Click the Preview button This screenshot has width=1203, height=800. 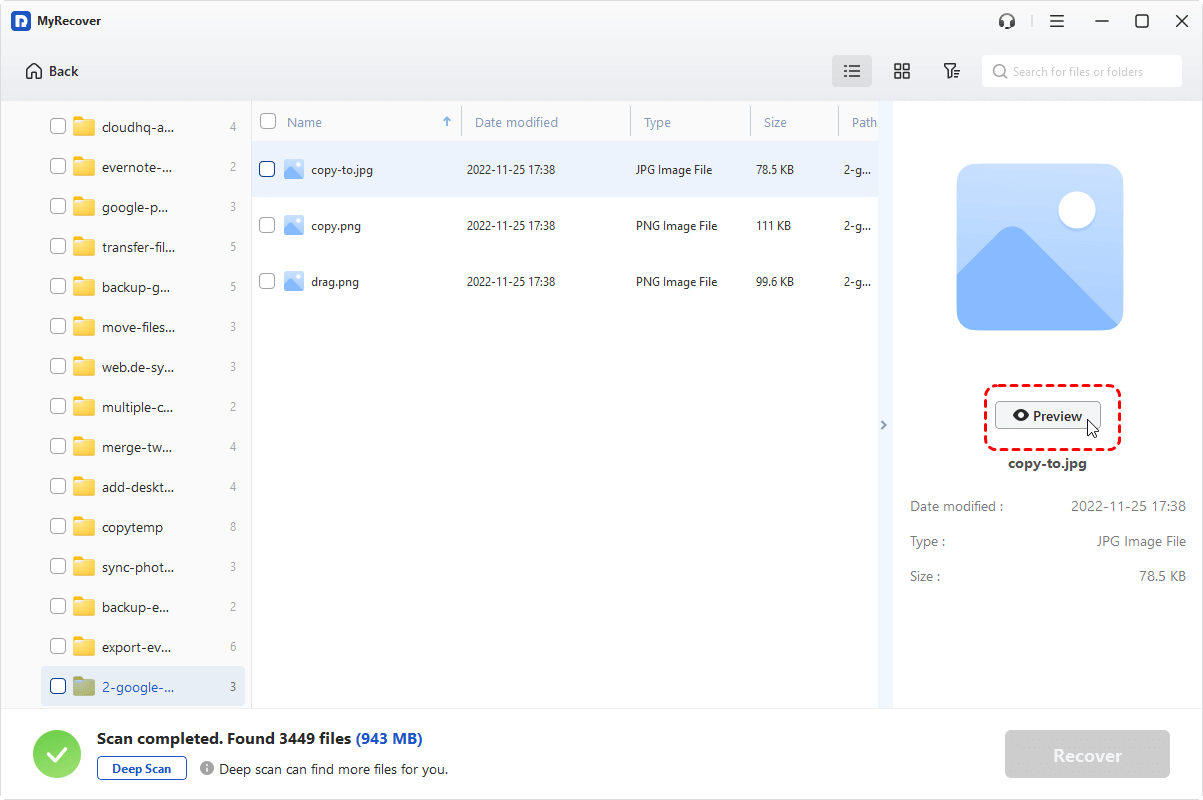pyautogui.click(x=1047, y=415)
